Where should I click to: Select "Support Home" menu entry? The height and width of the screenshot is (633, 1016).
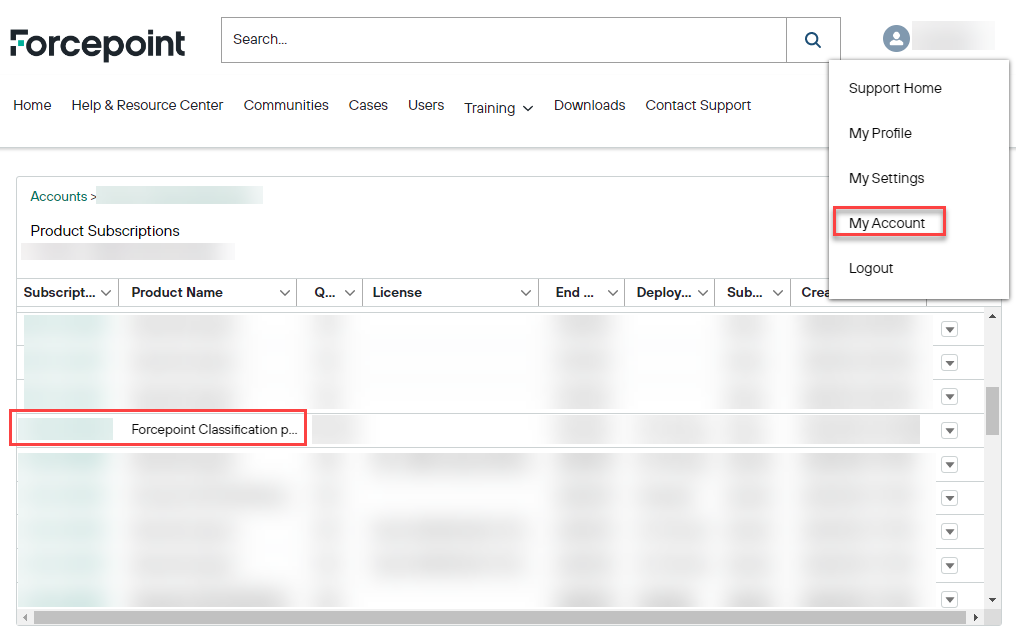894,88
